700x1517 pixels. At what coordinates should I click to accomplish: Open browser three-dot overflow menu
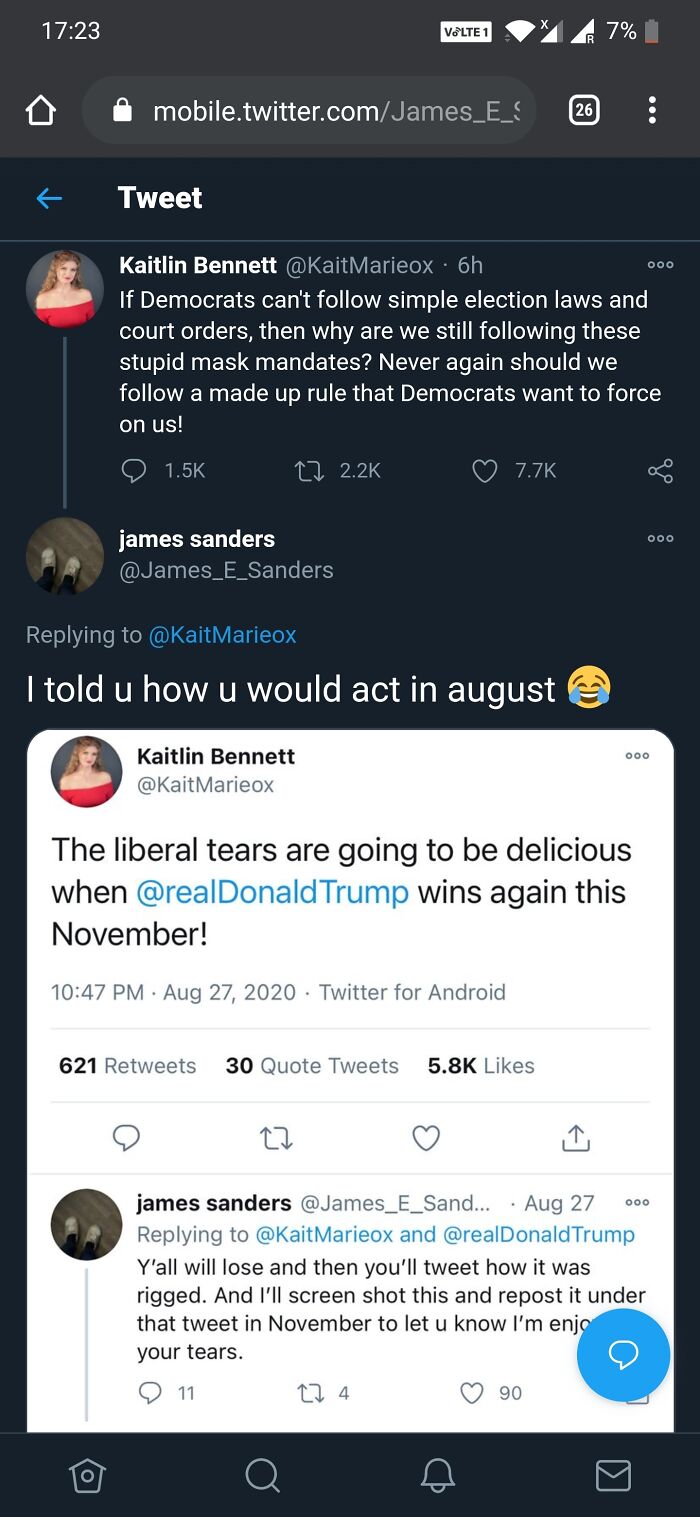pos(652,110)
